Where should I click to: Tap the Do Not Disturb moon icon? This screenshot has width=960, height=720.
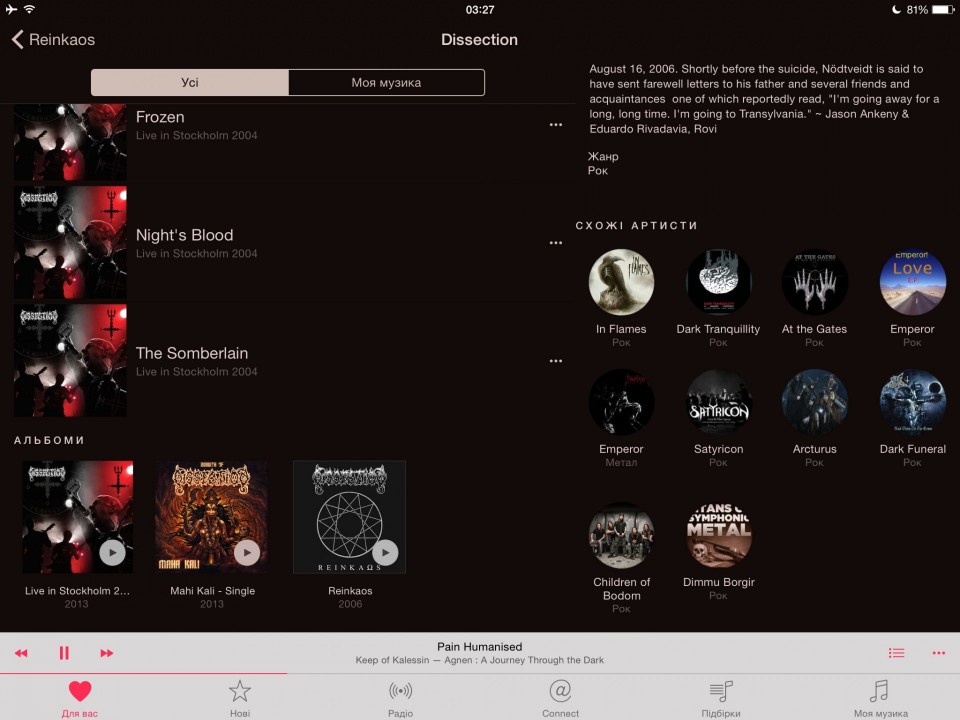tap(896, 9)
